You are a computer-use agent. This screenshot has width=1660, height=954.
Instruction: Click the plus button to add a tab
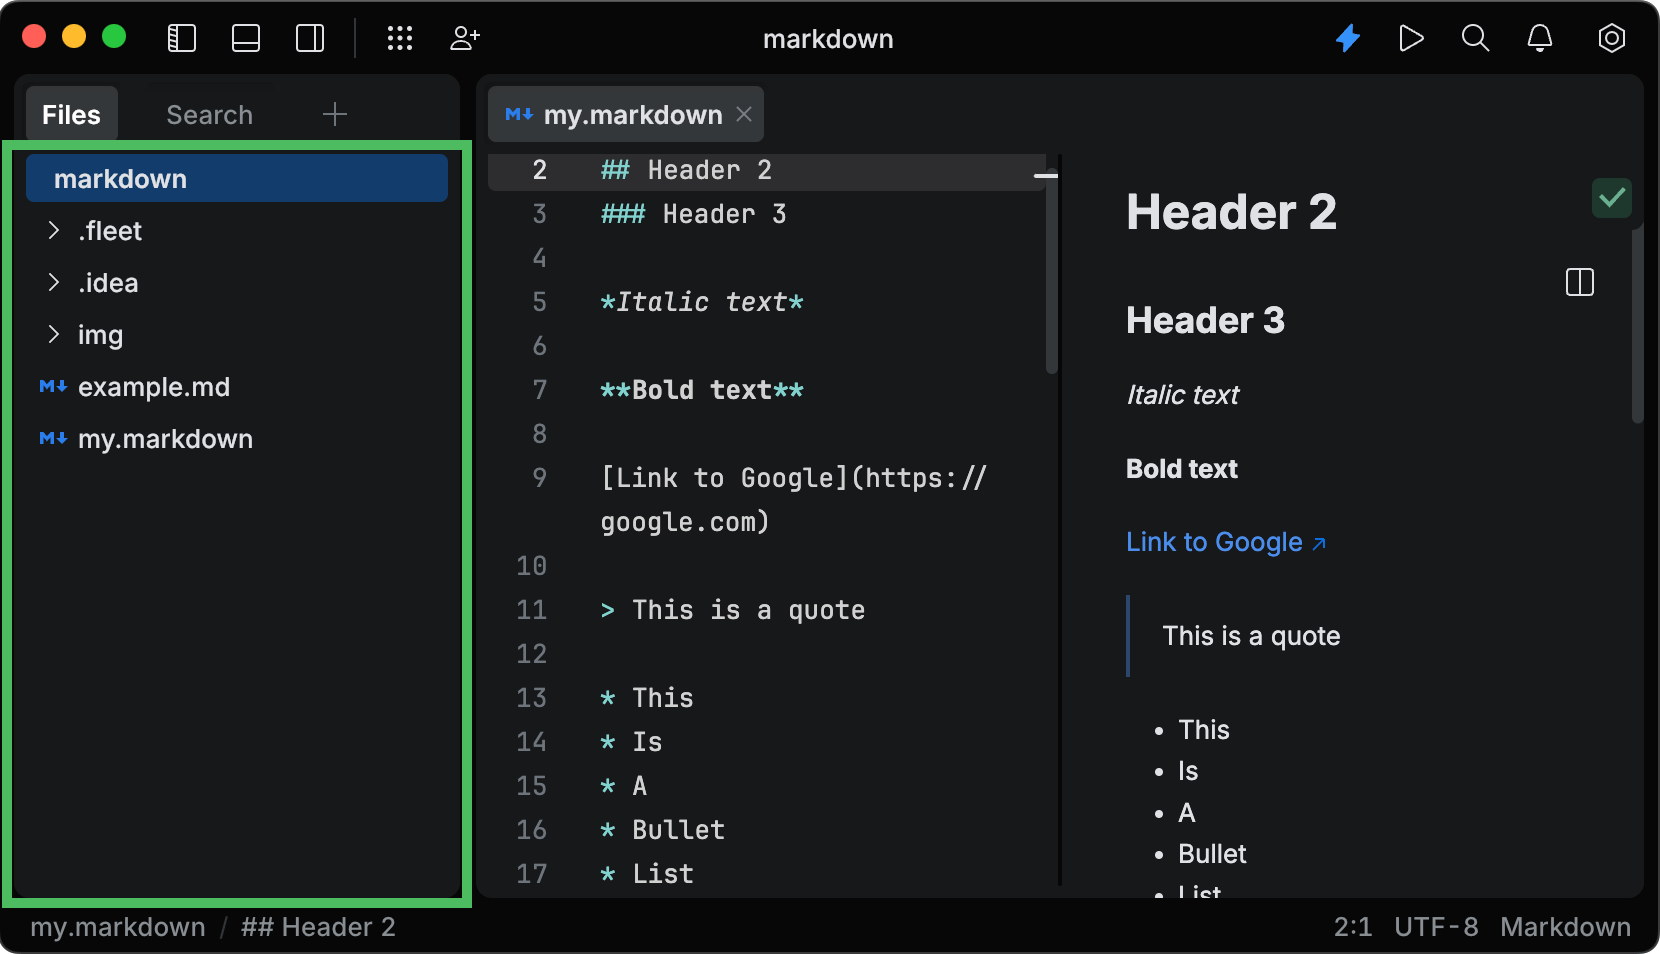pos(335,114)
